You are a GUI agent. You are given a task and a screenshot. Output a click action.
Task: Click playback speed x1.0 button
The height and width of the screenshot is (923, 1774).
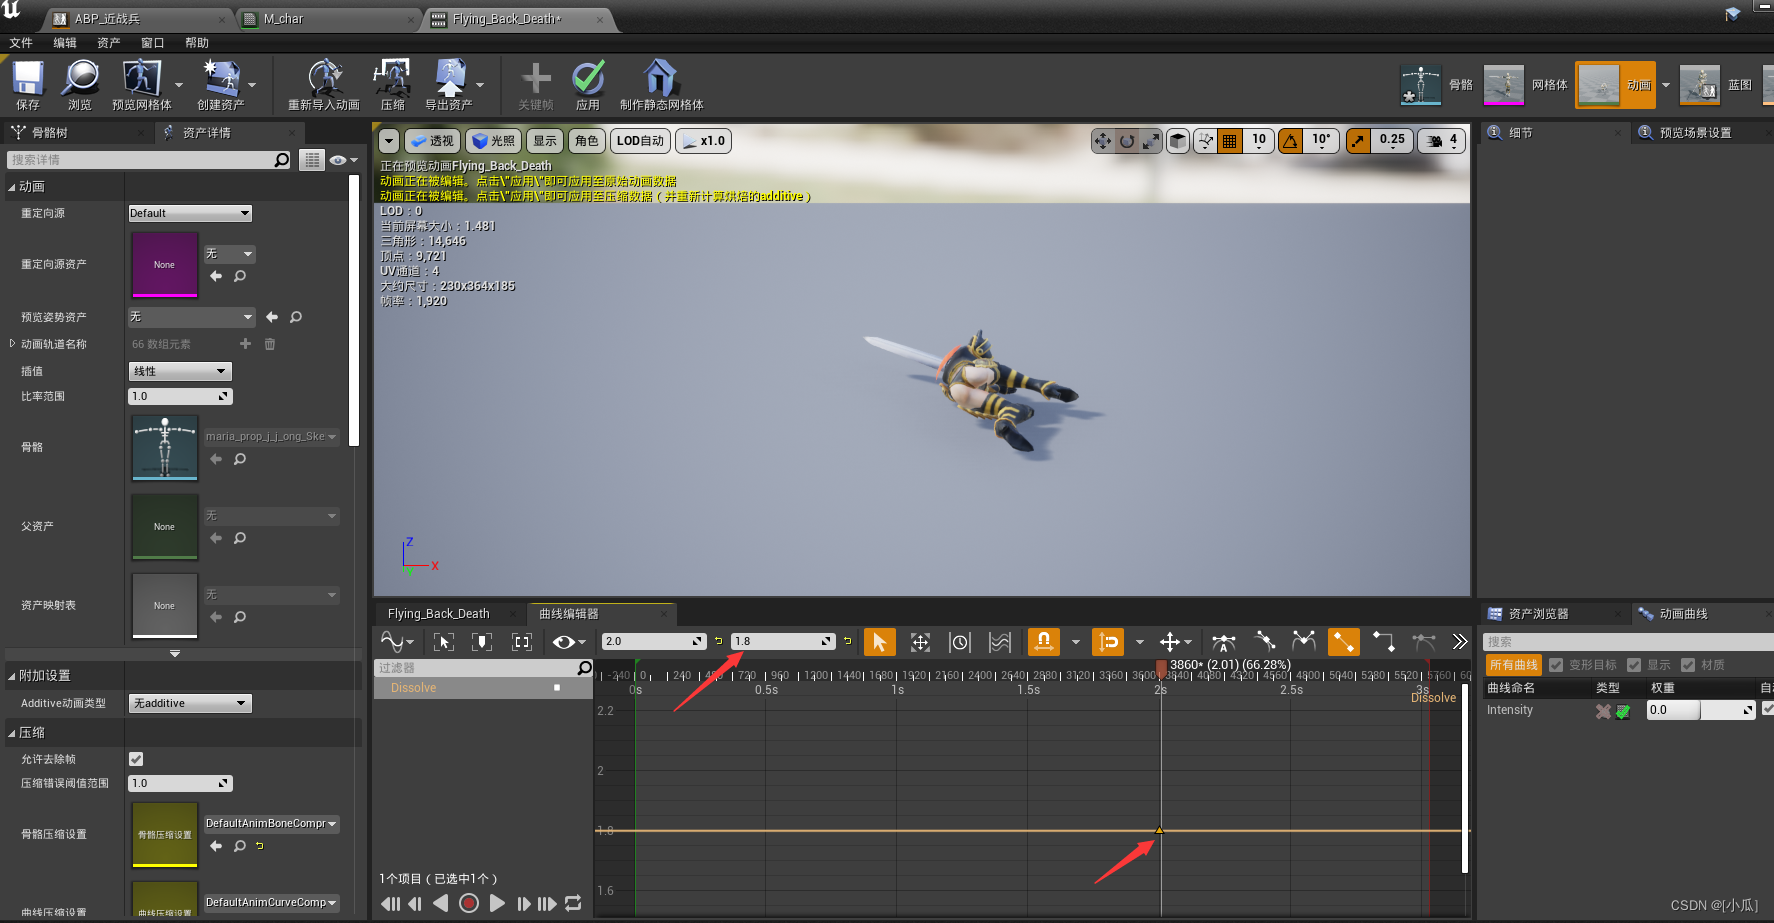click(704, 141)
